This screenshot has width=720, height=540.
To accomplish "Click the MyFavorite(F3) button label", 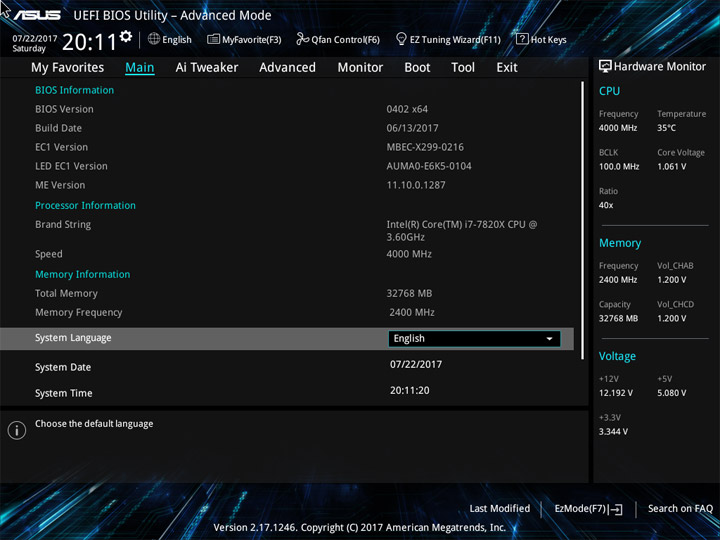I will click(252, 39).
